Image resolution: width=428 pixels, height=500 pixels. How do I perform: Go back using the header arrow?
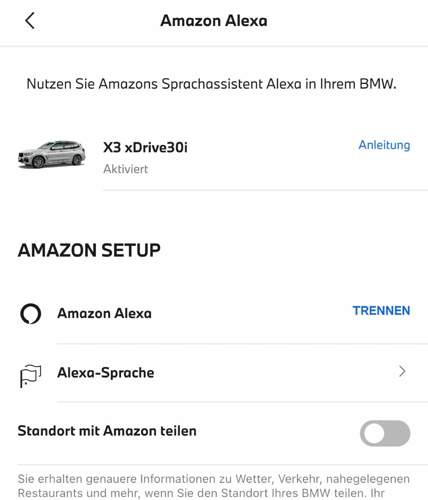[30, 21]
